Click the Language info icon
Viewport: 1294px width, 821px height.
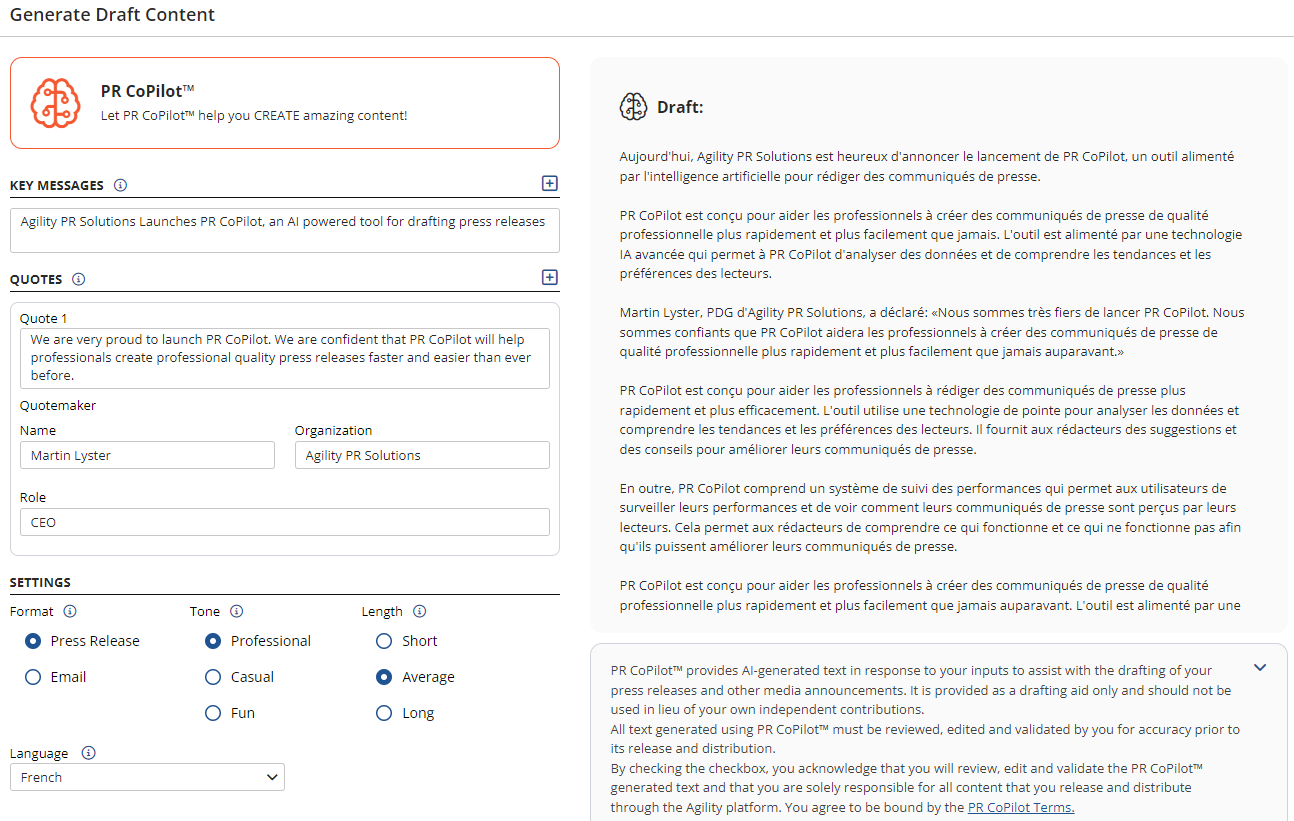click(88, 753)
